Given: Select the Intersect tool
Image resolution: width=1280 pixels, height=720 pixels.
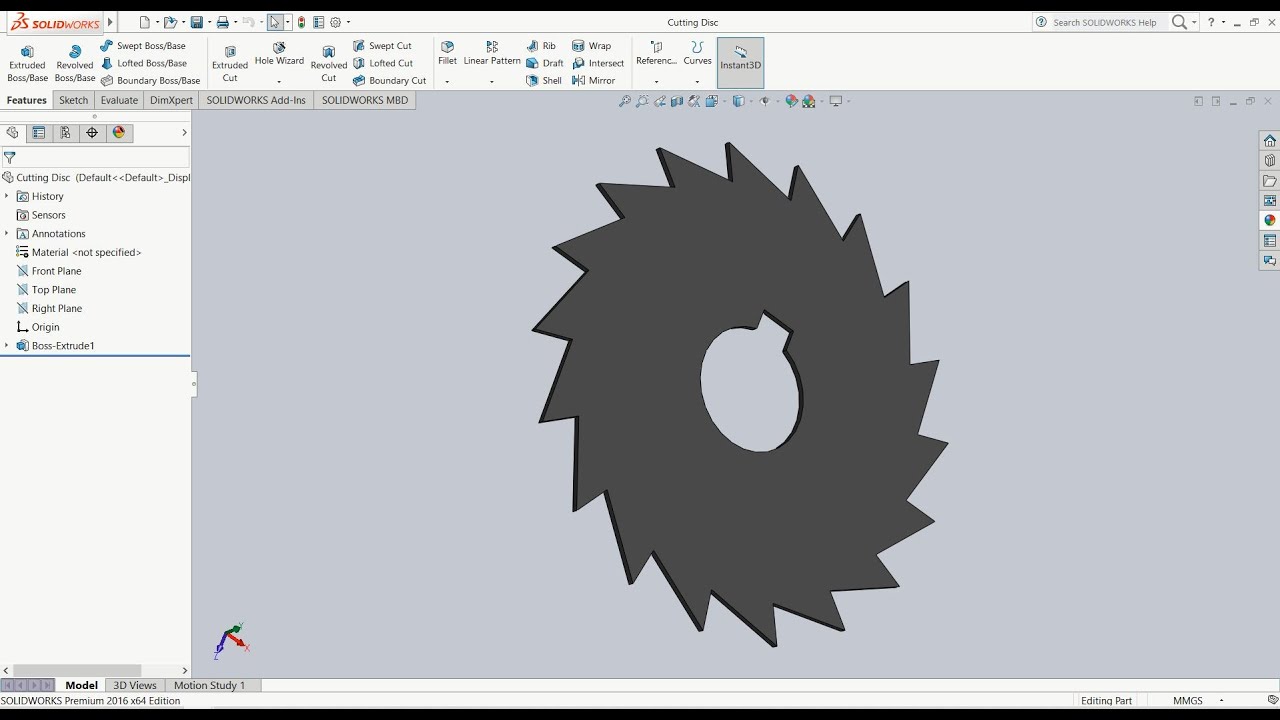Looking at the screenshot, I should point(598,63).
